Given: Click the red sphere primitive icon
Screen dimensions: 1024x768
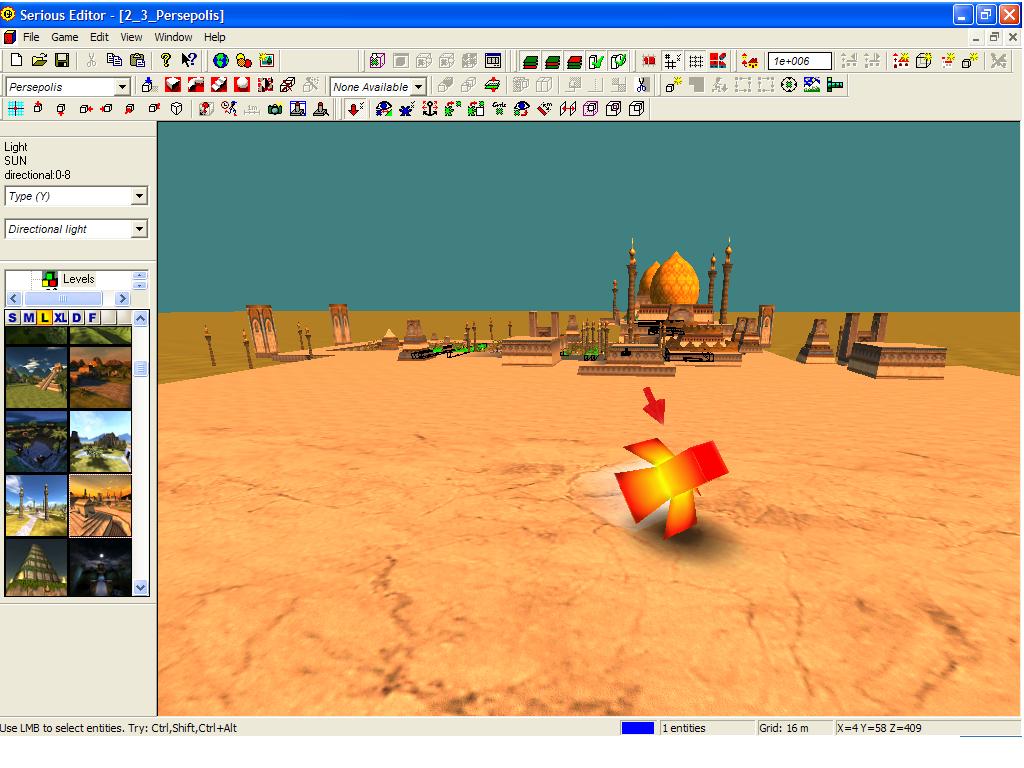Looking at the screenshot, I should pos(242,85).
